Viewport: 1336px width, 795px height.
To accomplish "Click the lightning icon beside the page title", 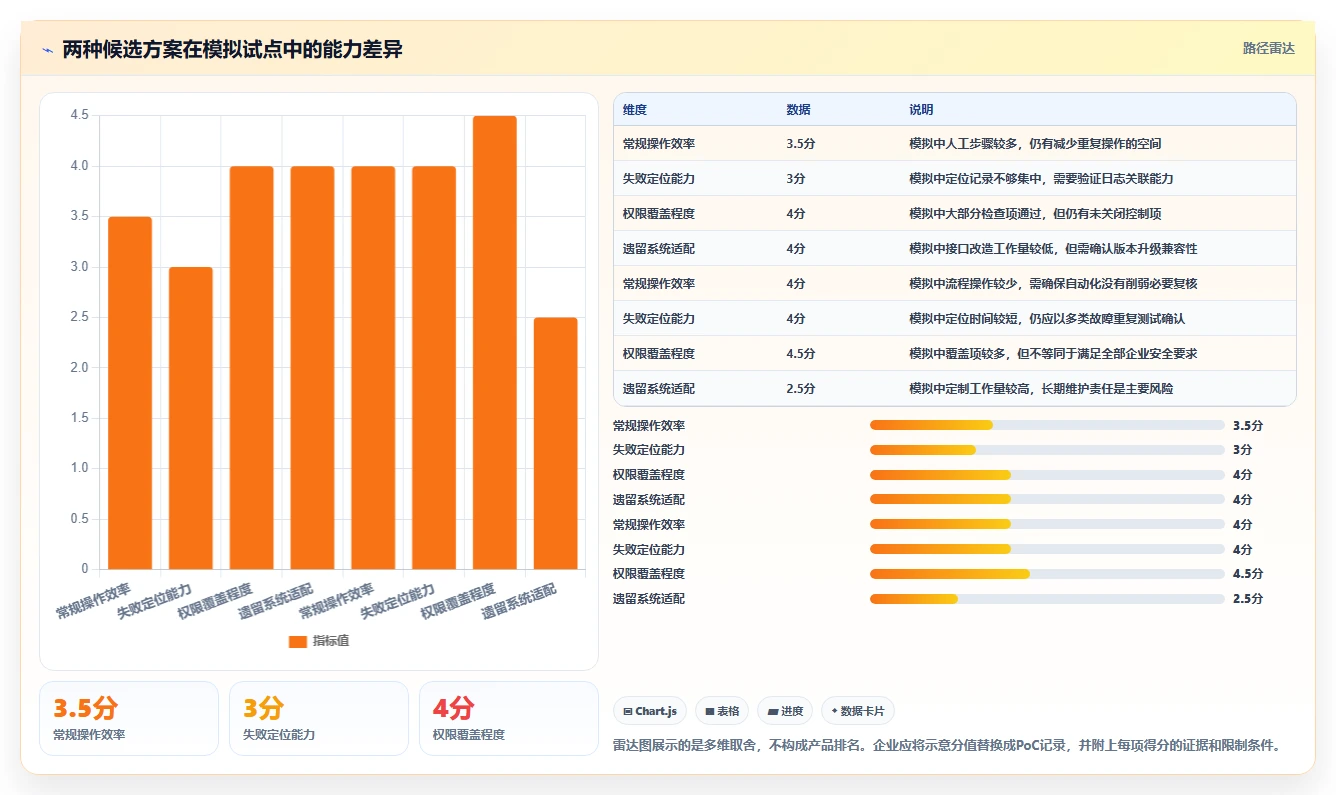I will pos(48,49).
